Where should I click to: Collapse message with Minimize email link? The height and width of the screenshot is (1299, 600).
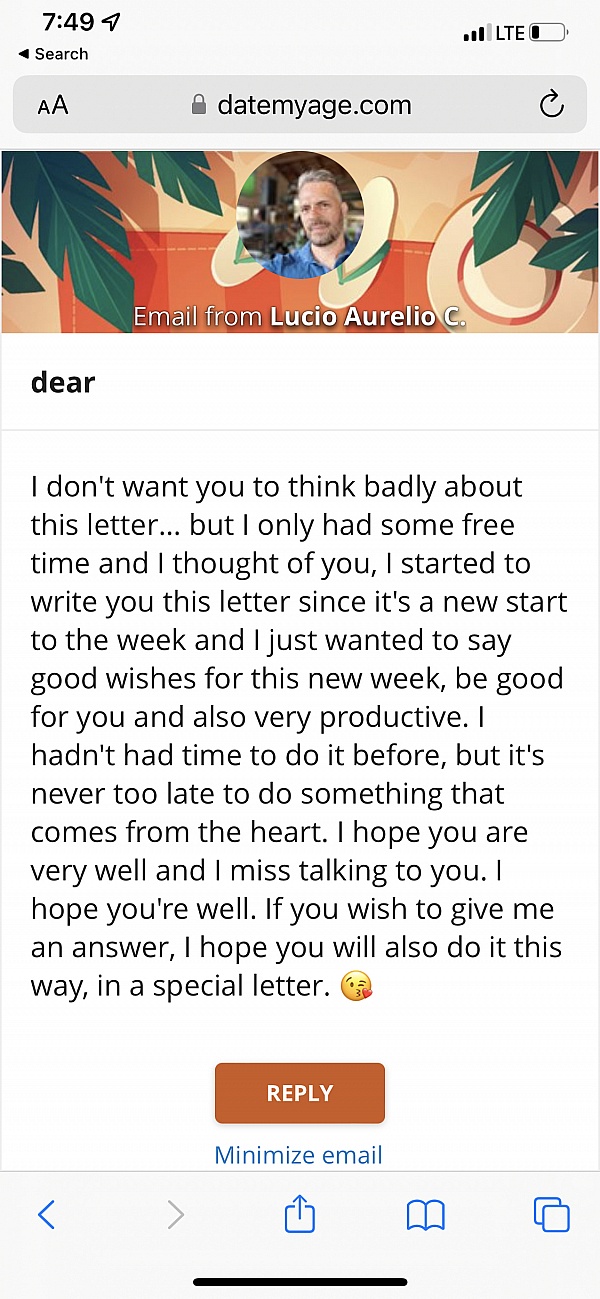(298, 1155)
